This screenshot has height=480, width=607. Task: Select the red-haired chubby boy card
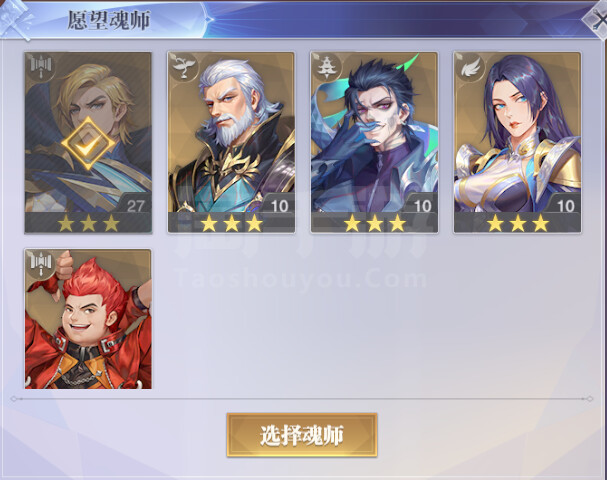[88, 319]
